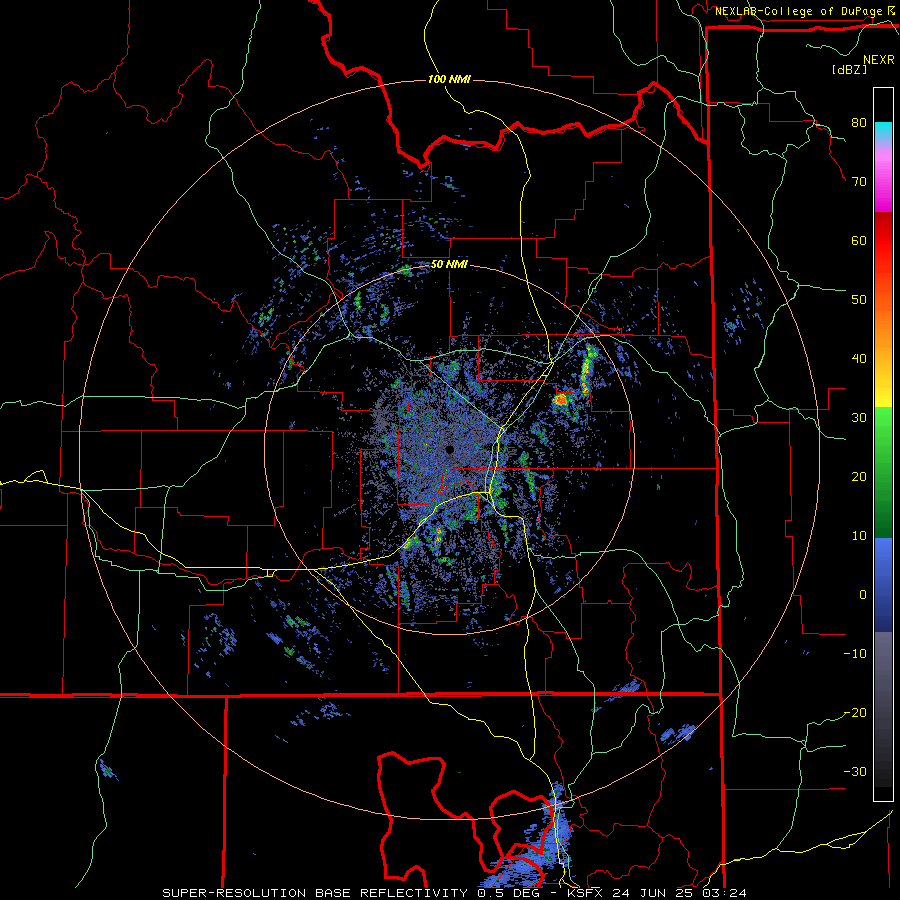
Task: Click the "03:24" timestamp in the caption
Action: [x=726, y=893]
